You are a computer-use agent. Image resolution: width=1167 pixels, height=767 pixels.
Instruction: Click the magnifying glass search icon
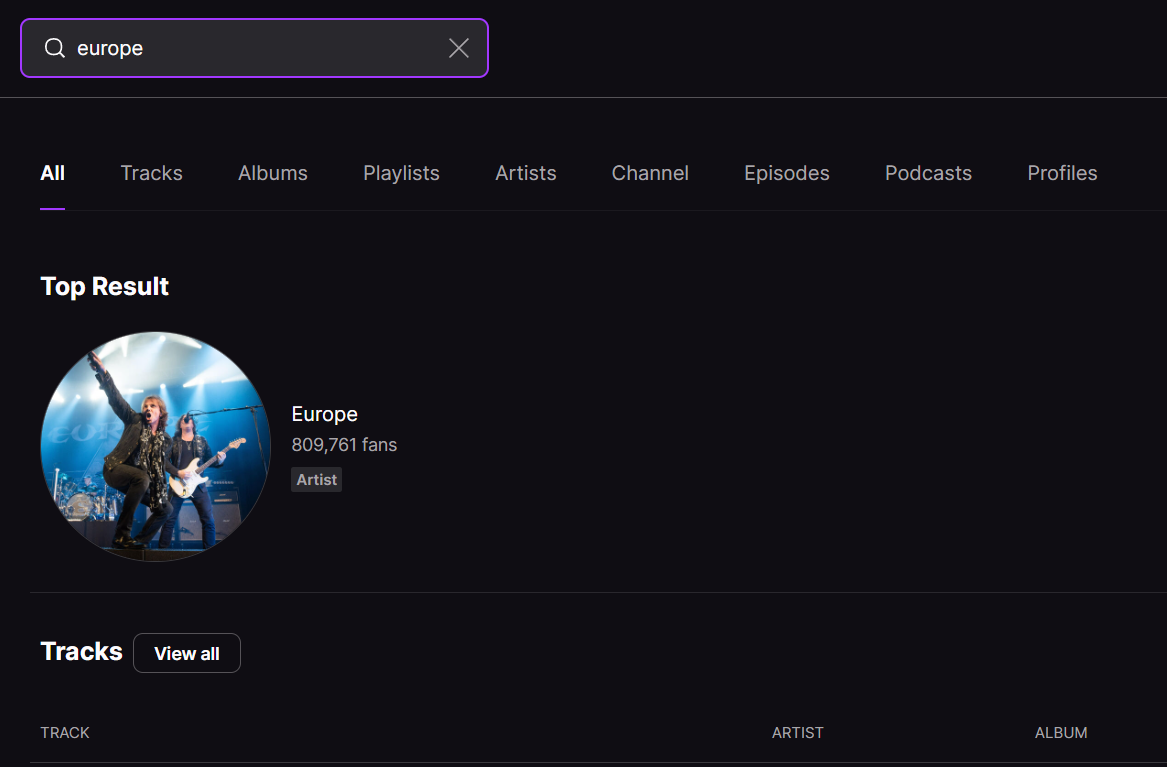tap(54, 48)
